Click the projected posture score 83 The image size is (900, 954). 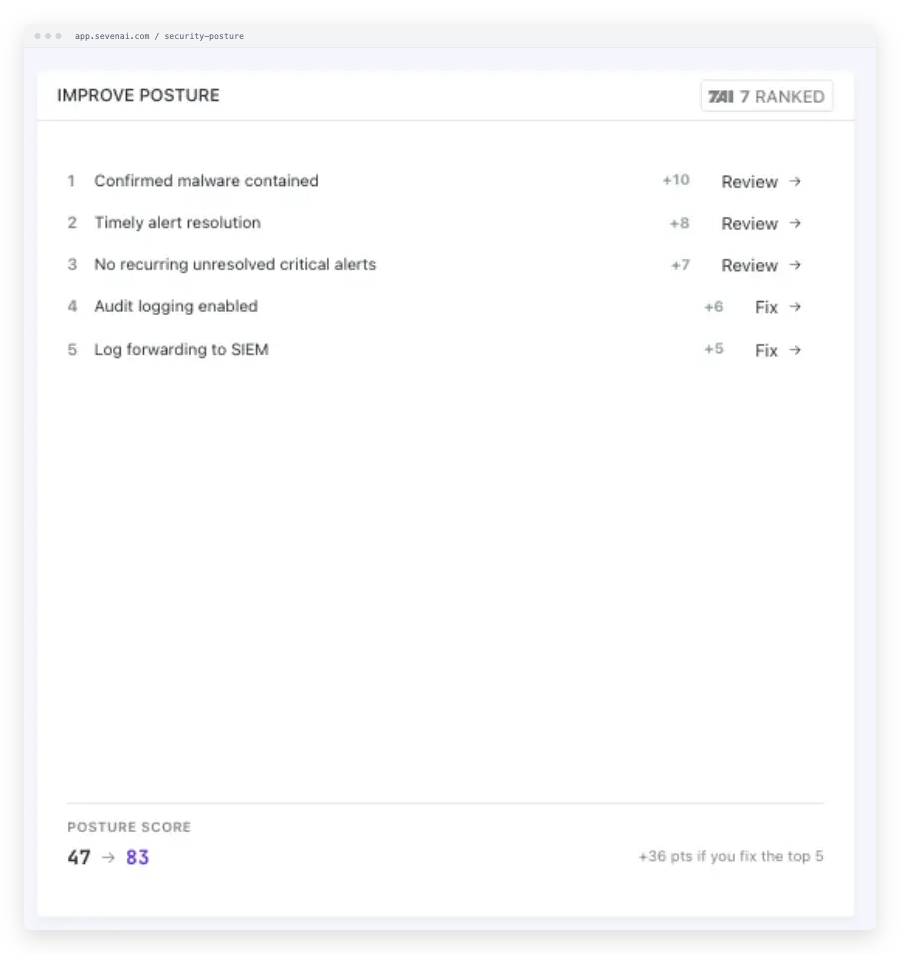pos(138,857)
